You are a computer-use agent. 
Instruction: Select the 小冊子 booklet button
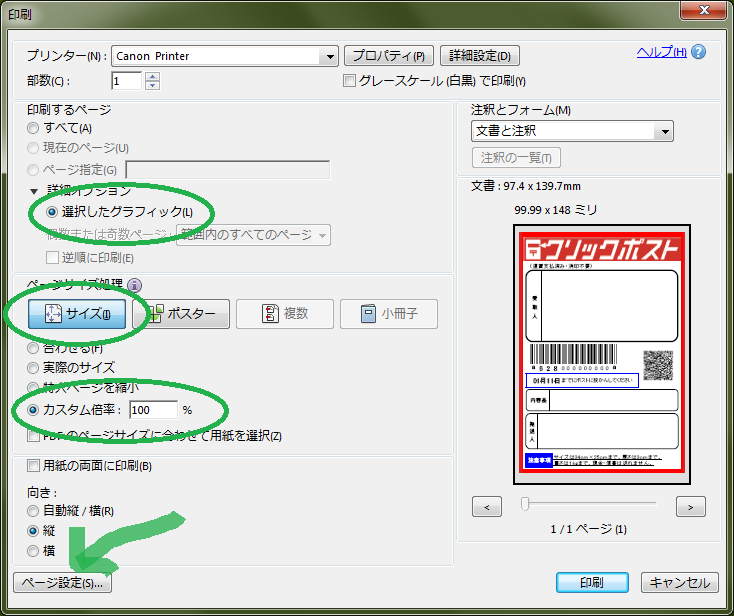pyautogui.click(x=389, y=314)
